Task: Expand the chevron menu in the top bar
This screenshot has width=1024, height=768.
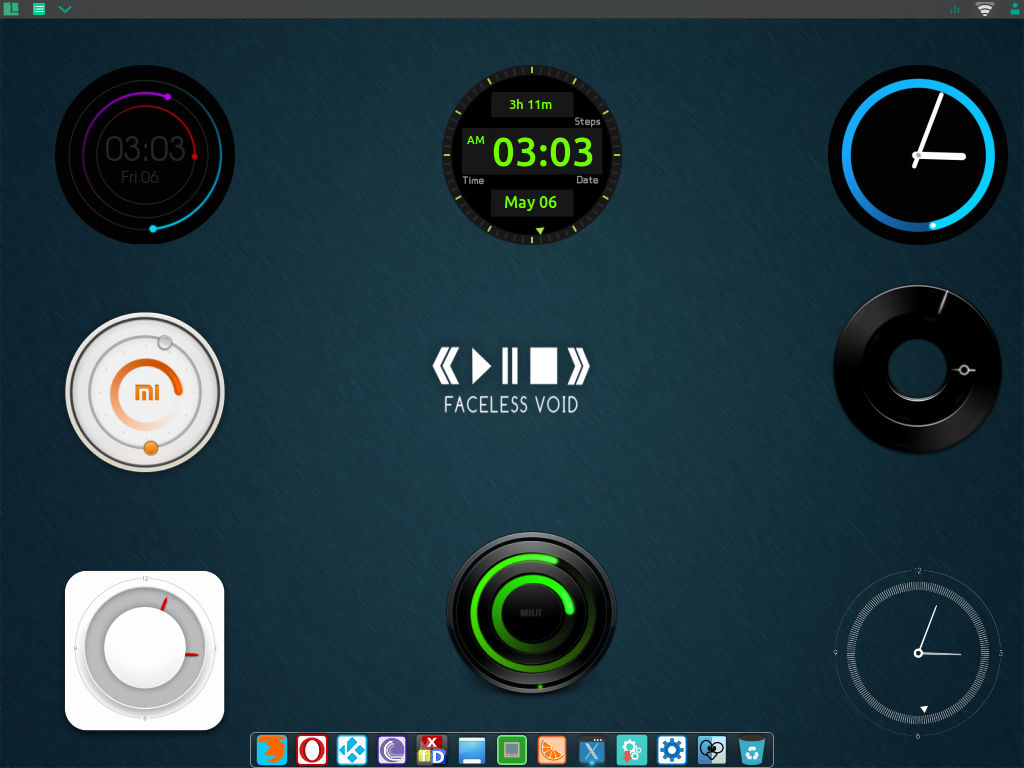Action: tap(63, 9)
